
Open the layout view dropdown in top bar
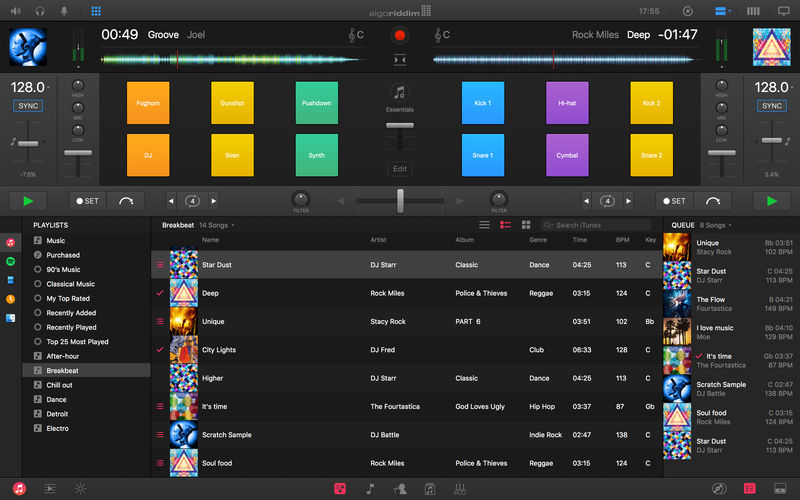coord(723,11)
